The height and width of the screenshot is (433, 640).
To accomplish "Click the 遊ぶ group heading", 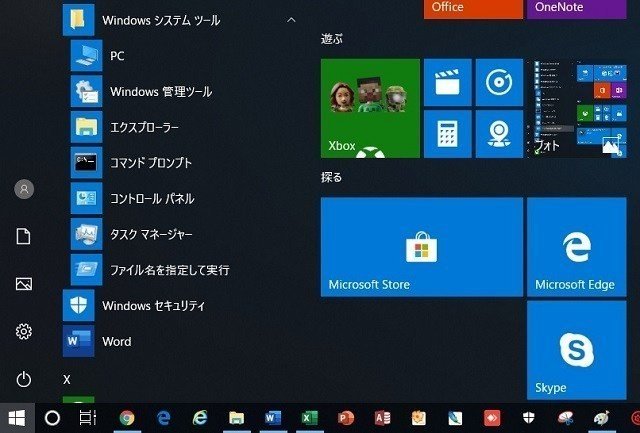I will pos(332,39).
